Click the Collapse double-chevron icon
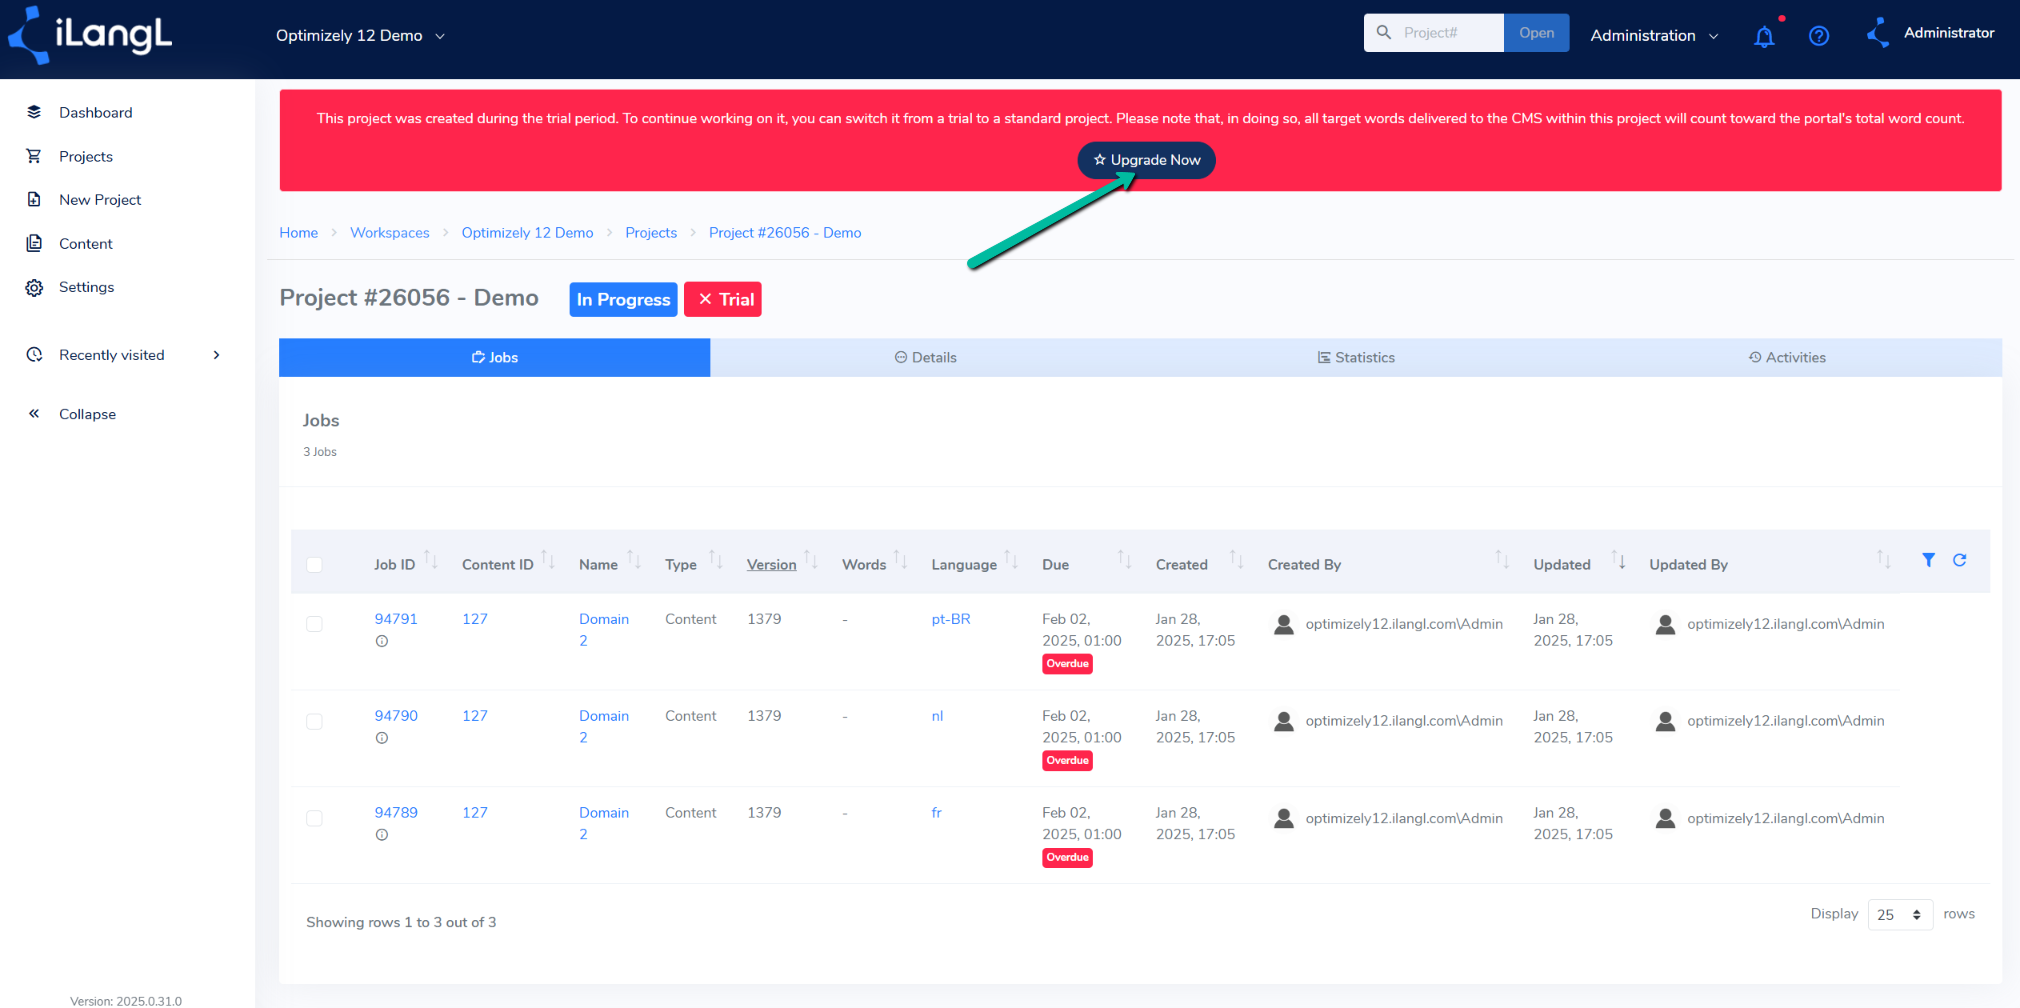Viewport: 2020px width, 1008px height. [x=34, y=413]
